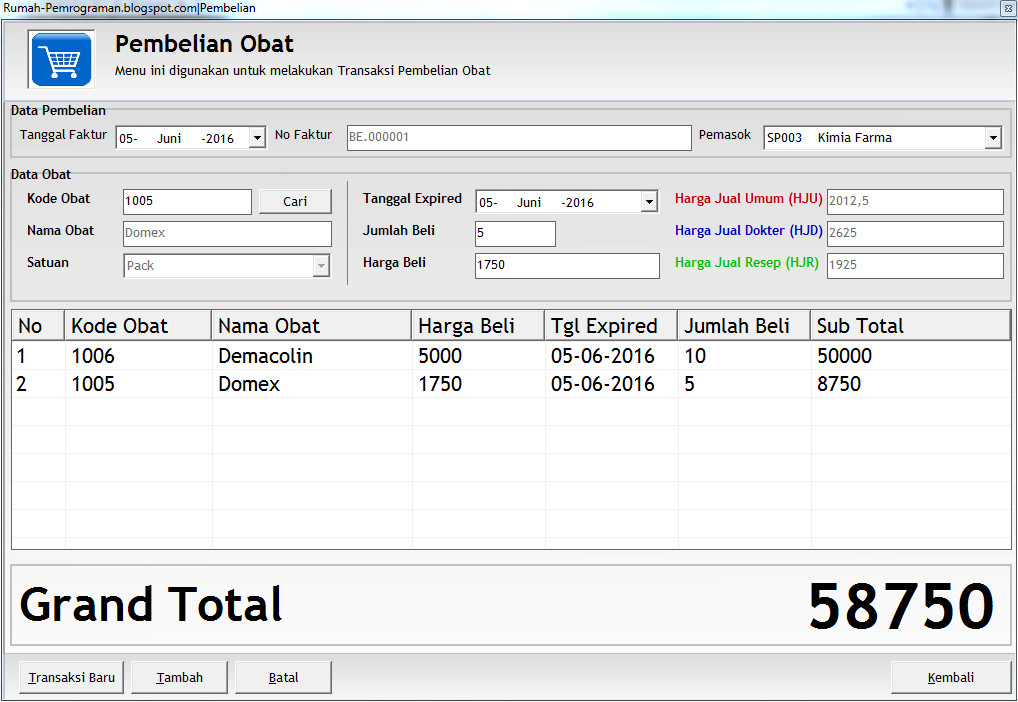Image resolution: width=1018 pixels, height=702 pixels.
Task: Click the Harga Beli input field
Action: point(566,266)
